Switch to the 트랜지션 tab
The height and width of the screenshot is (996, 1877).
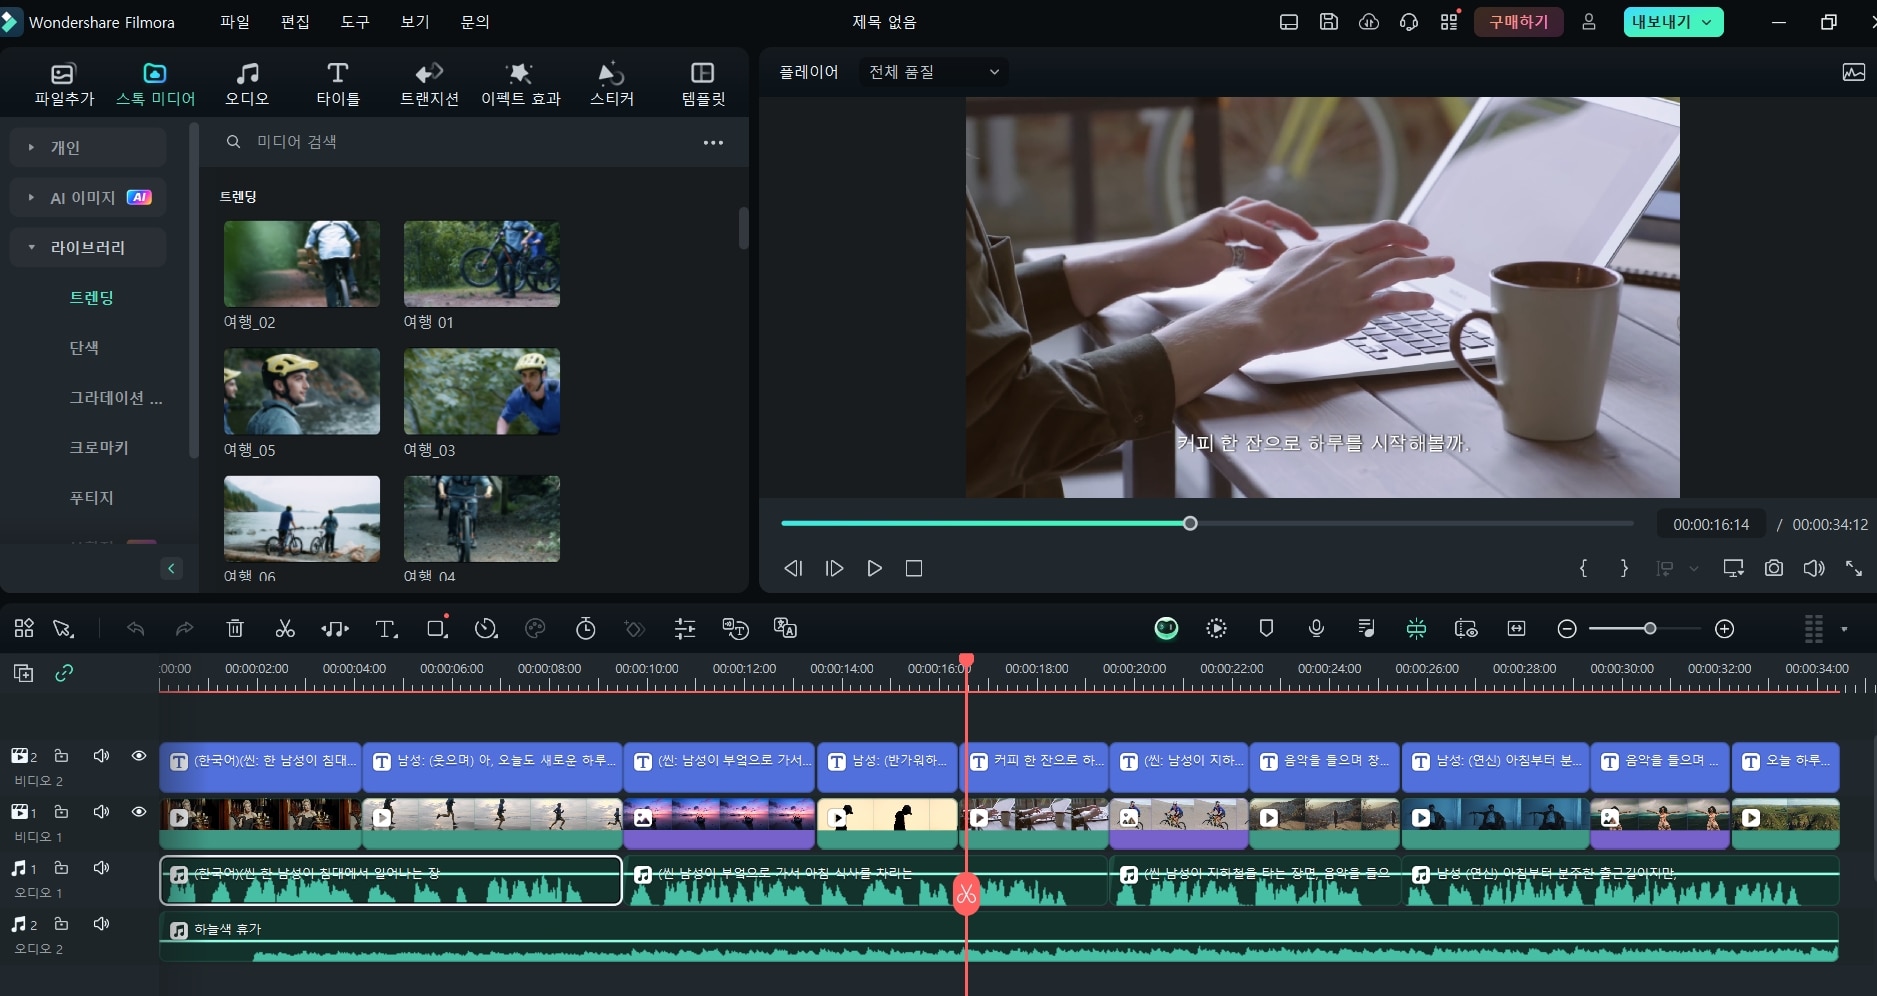click(429, 84)
